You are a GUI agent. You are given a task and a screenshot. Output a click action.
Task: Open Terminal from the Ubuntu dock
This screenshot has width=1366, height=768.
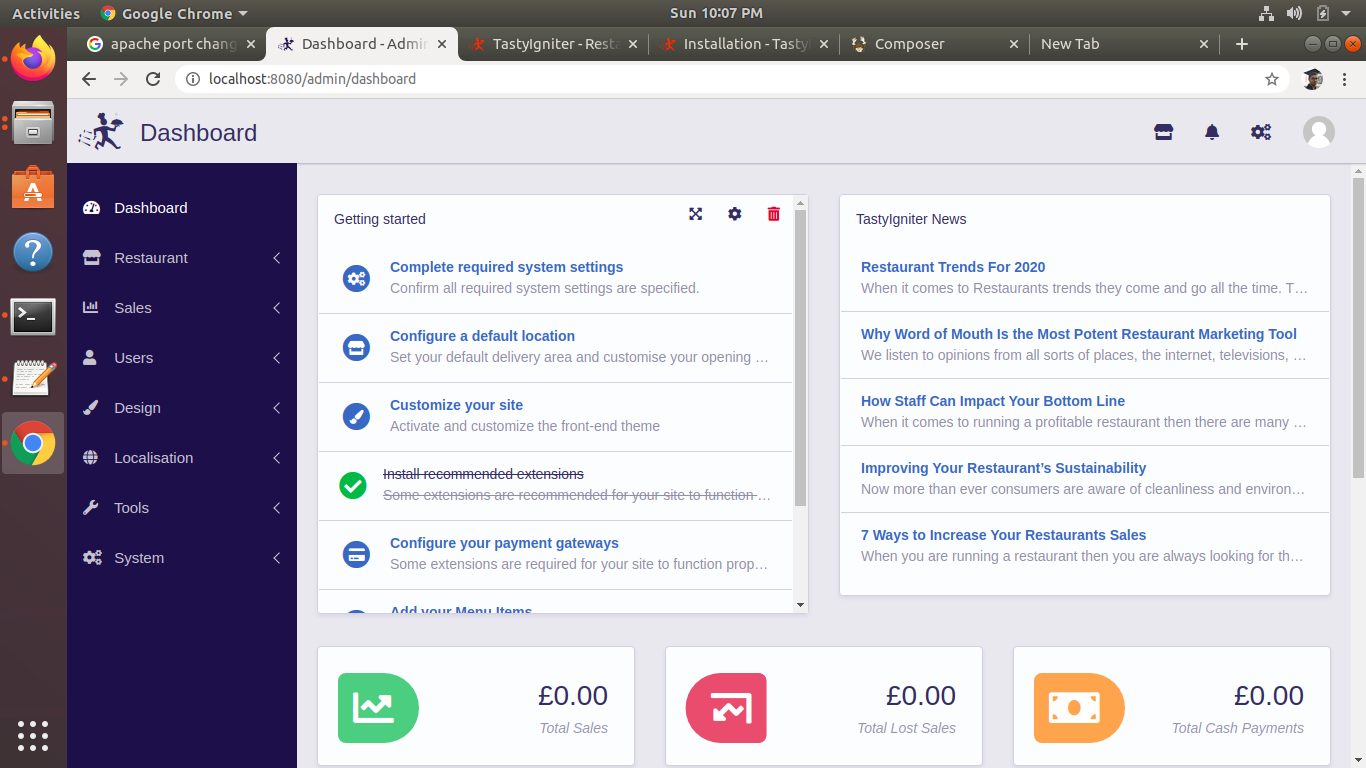pyautogui.click(x=33, y=316)
